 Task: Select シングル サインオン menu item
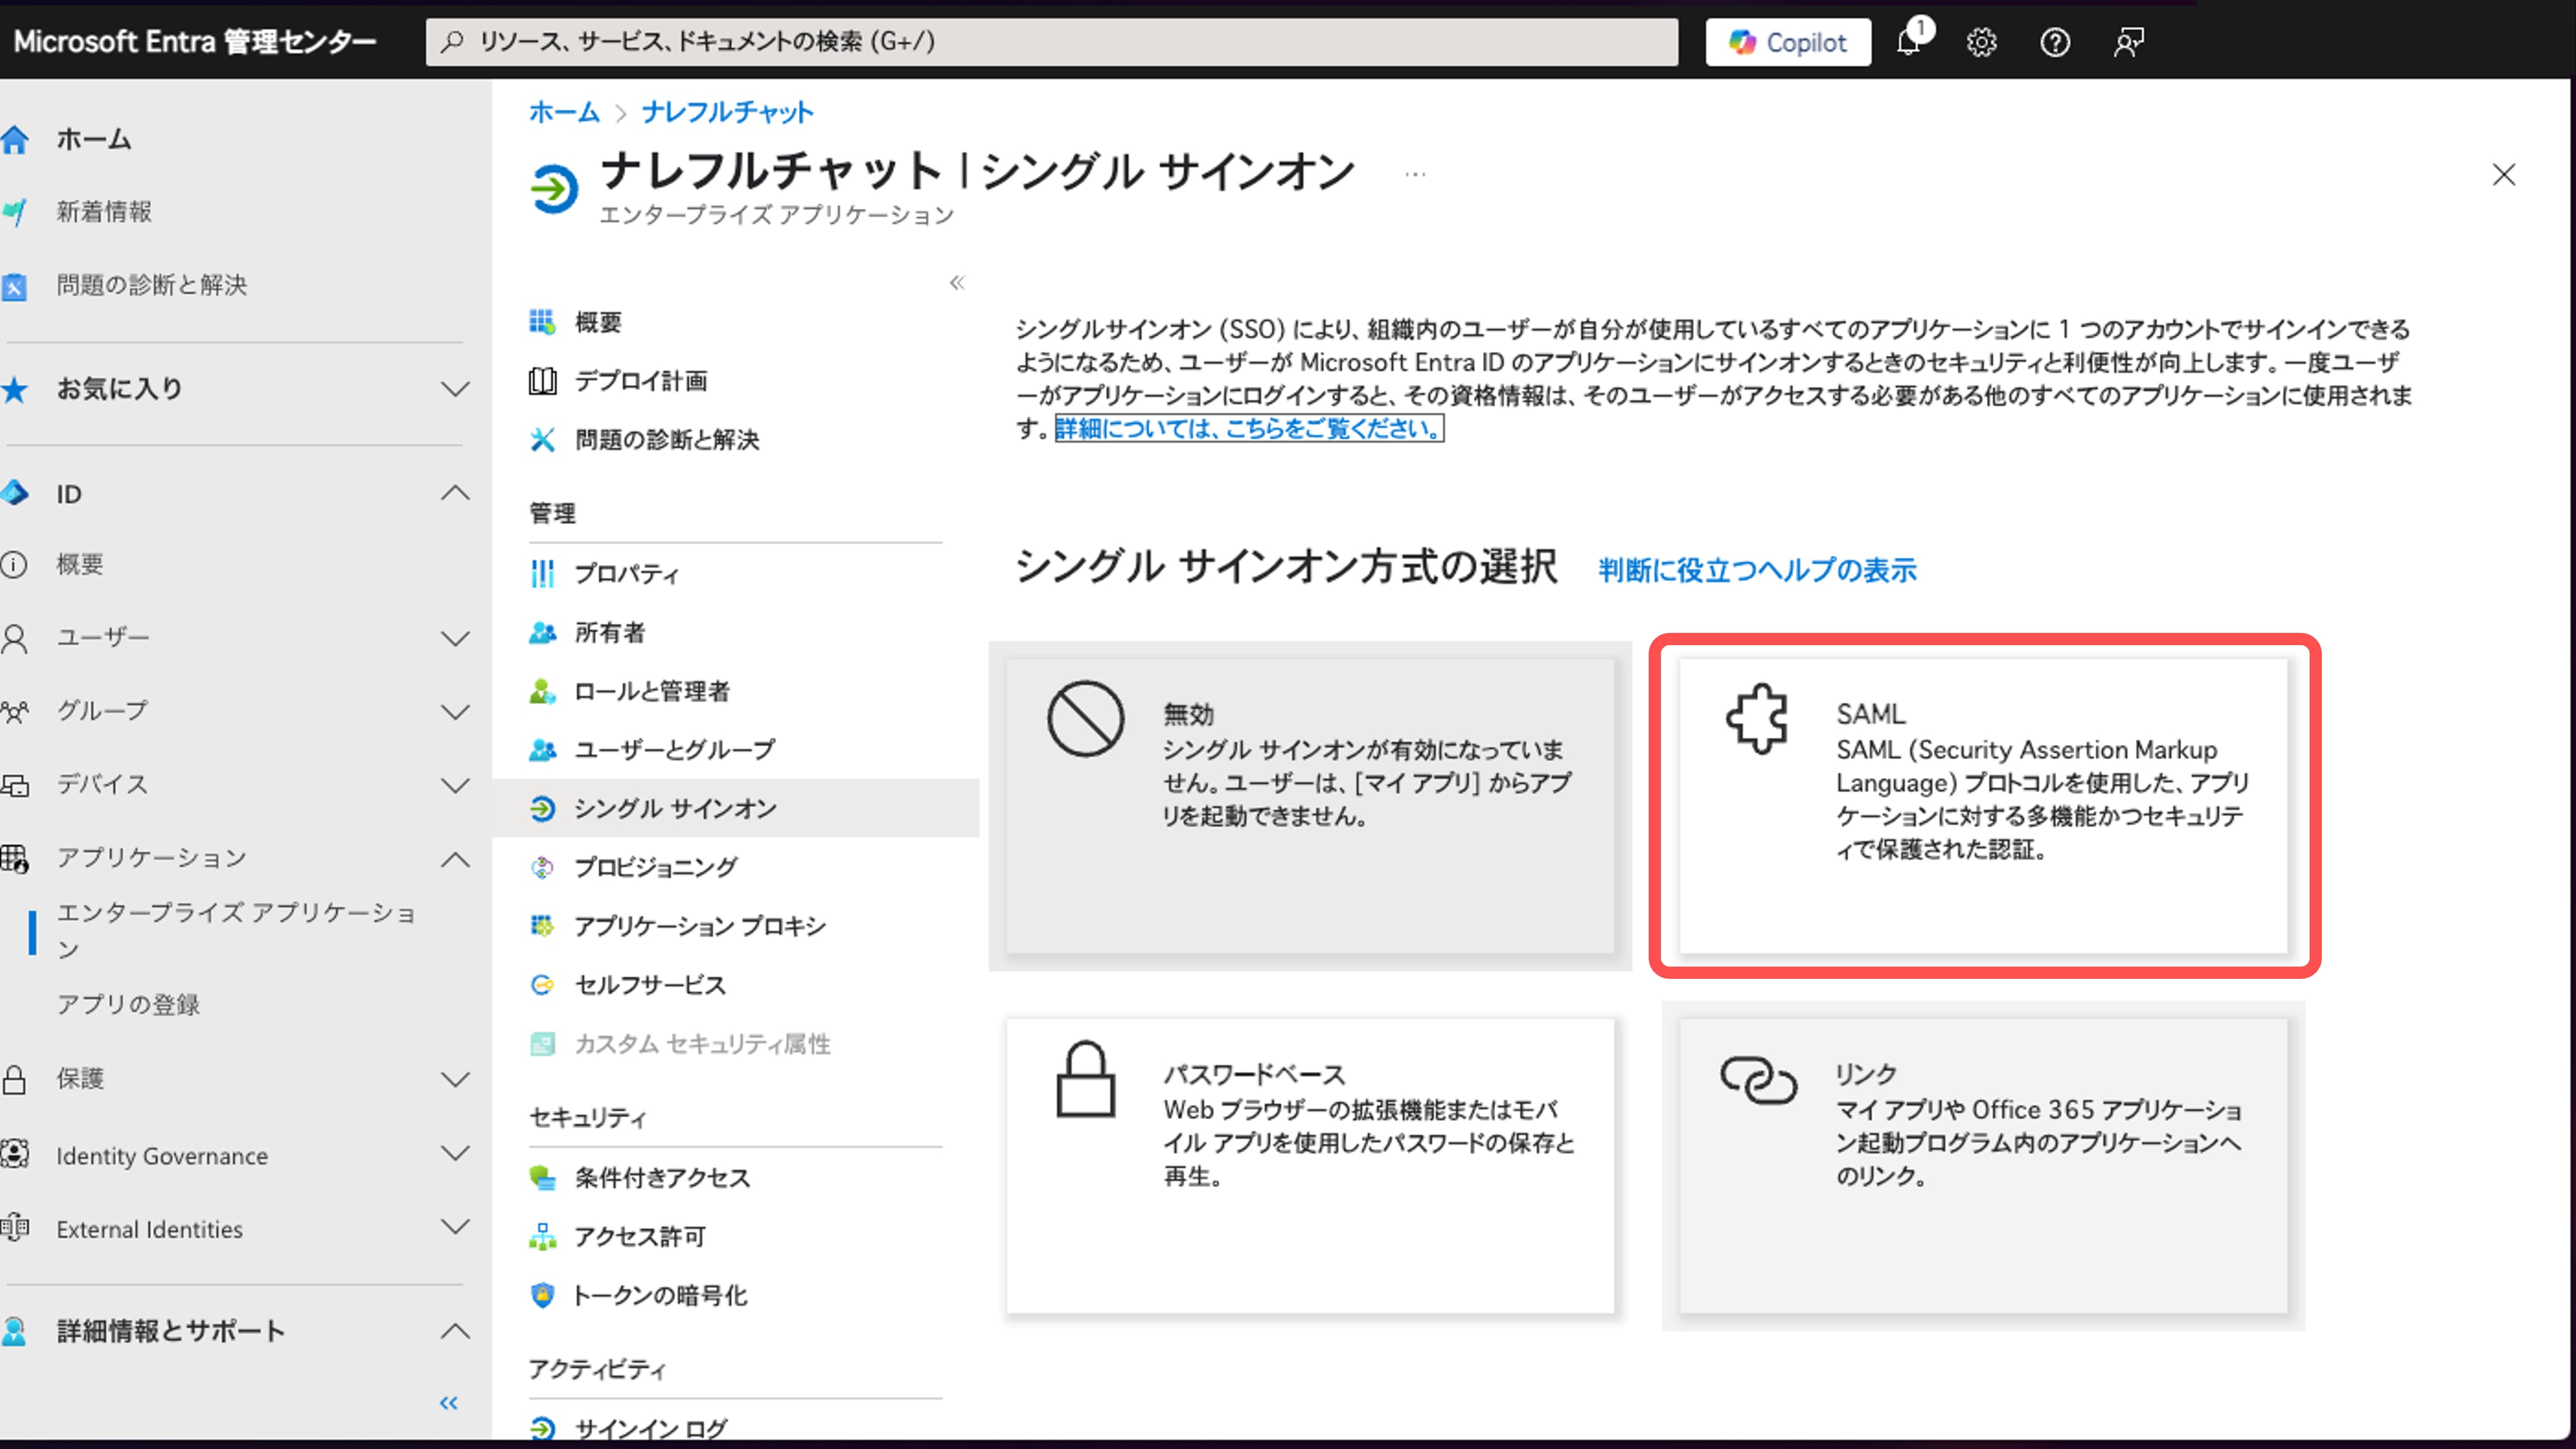[x=737, y=808]
